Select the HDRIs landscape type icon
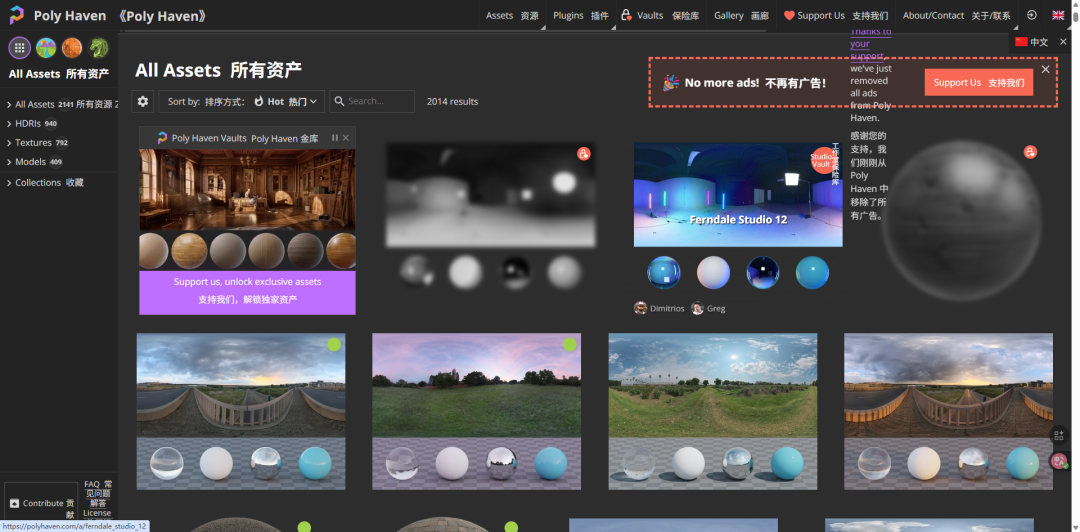This screenshot has width=1080, height=532. tap(46, 48)
